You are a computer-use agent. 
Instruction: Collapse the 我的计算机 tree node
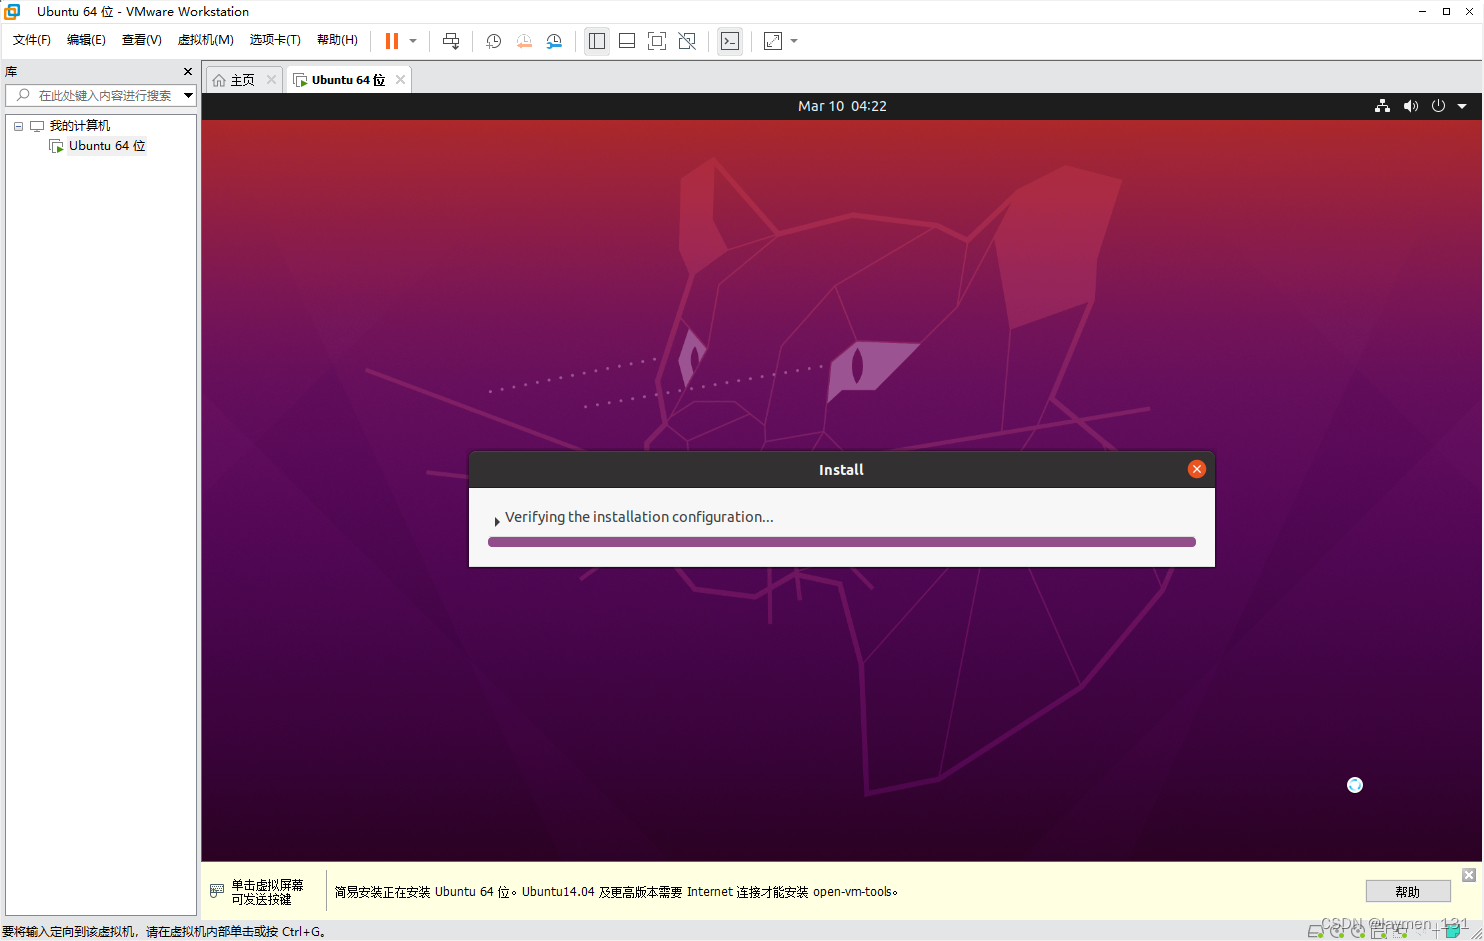tap(17, 125)
